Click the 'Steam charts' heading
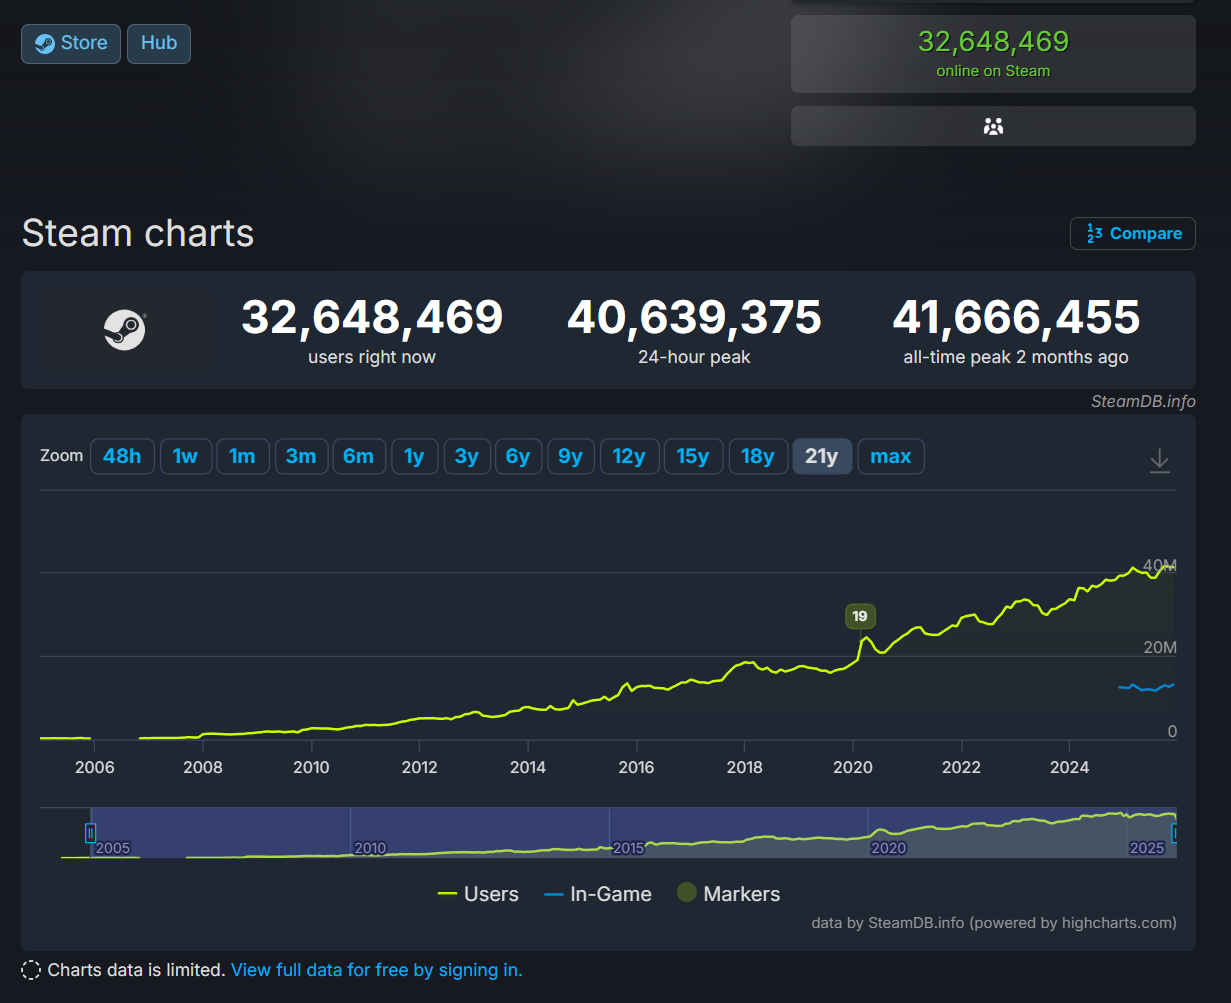 pos(138,233)
